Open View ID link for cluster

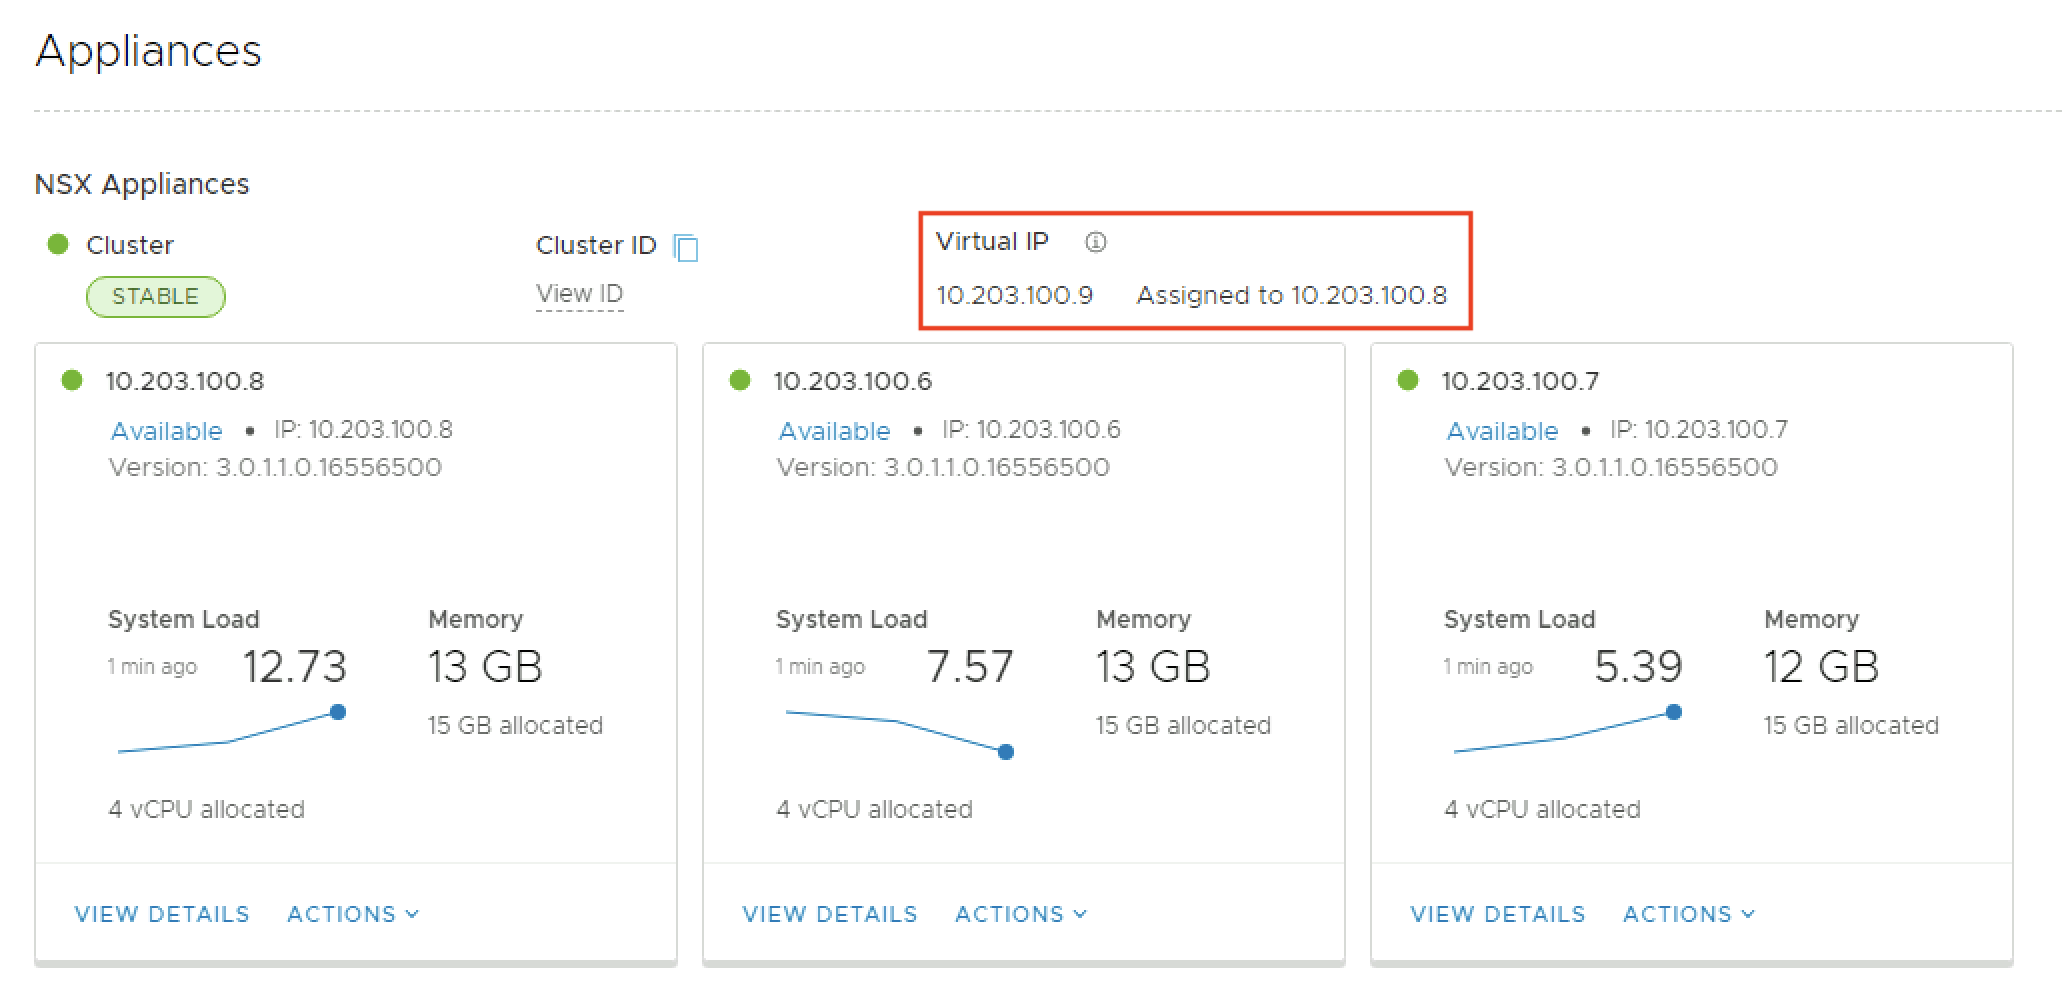click(x=579, y=294)
